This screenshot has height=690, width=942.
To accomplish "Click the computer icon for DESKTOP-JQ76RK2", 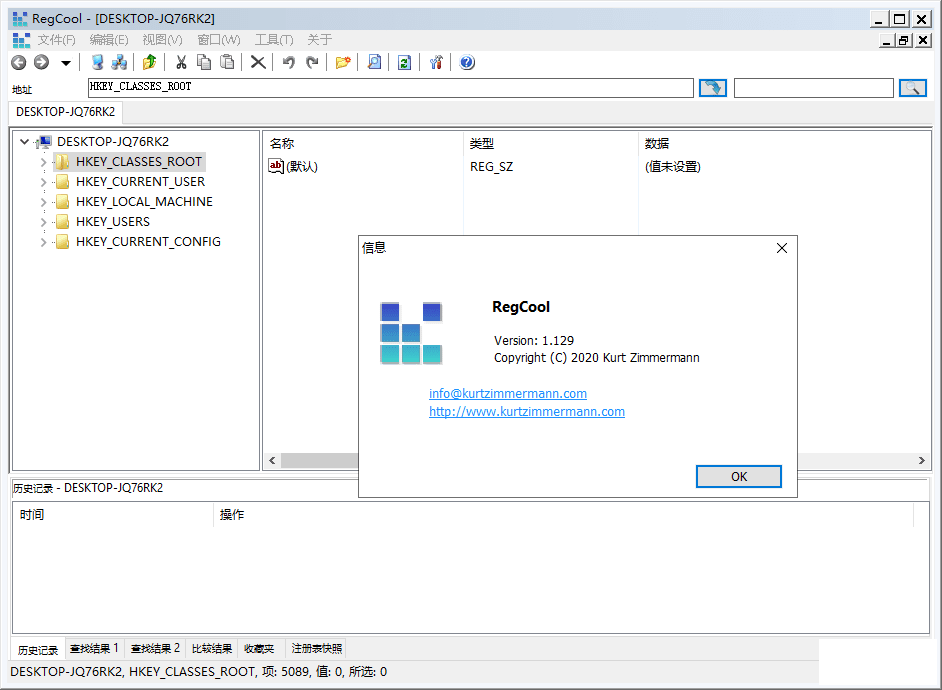I will click(x=44, y=142).
